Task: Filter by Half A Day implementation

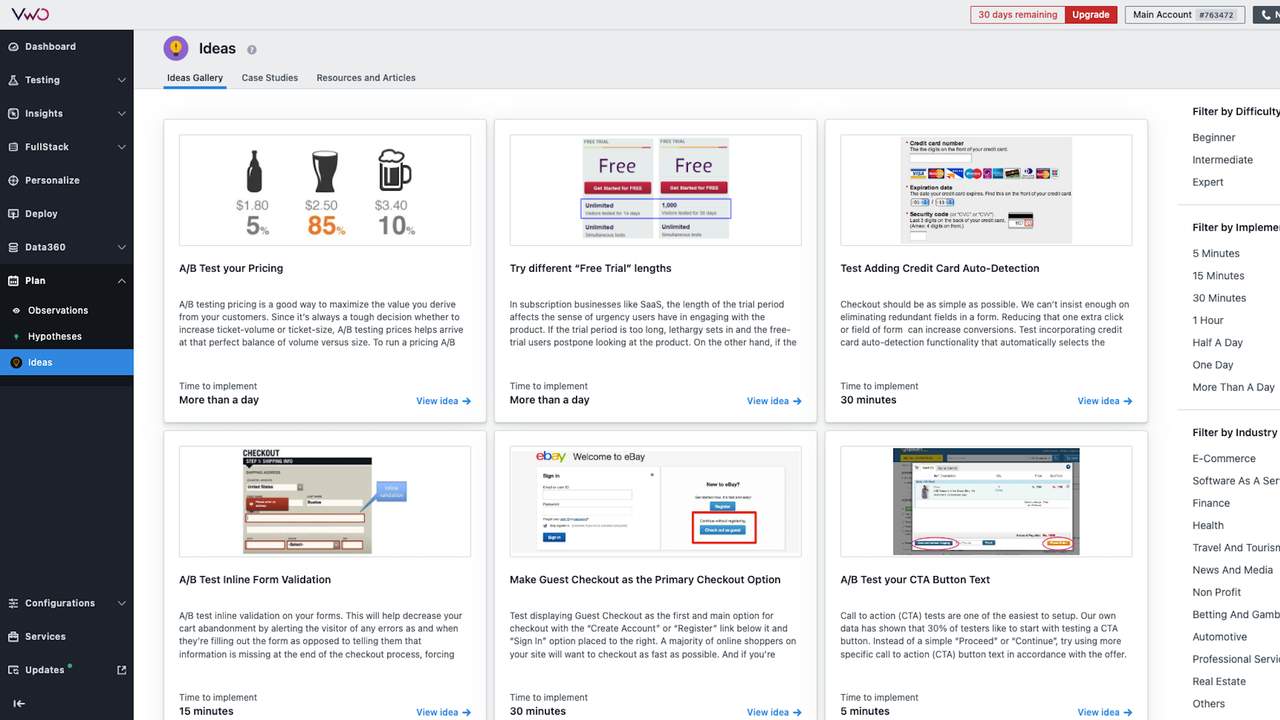Action: pyautogui.click(x=1217, y=343)
